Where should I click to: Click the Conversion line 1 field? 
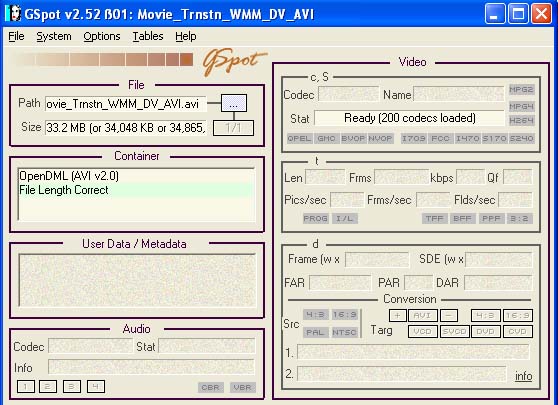click(413, 352)
